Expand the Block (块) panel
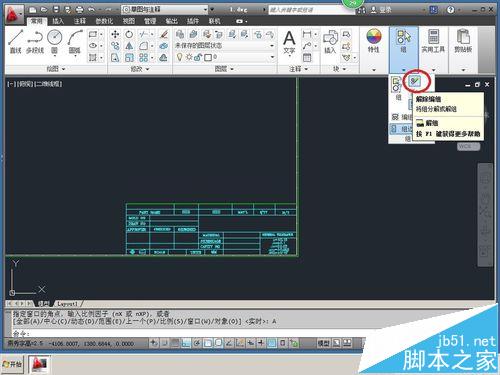 point(339,69)
